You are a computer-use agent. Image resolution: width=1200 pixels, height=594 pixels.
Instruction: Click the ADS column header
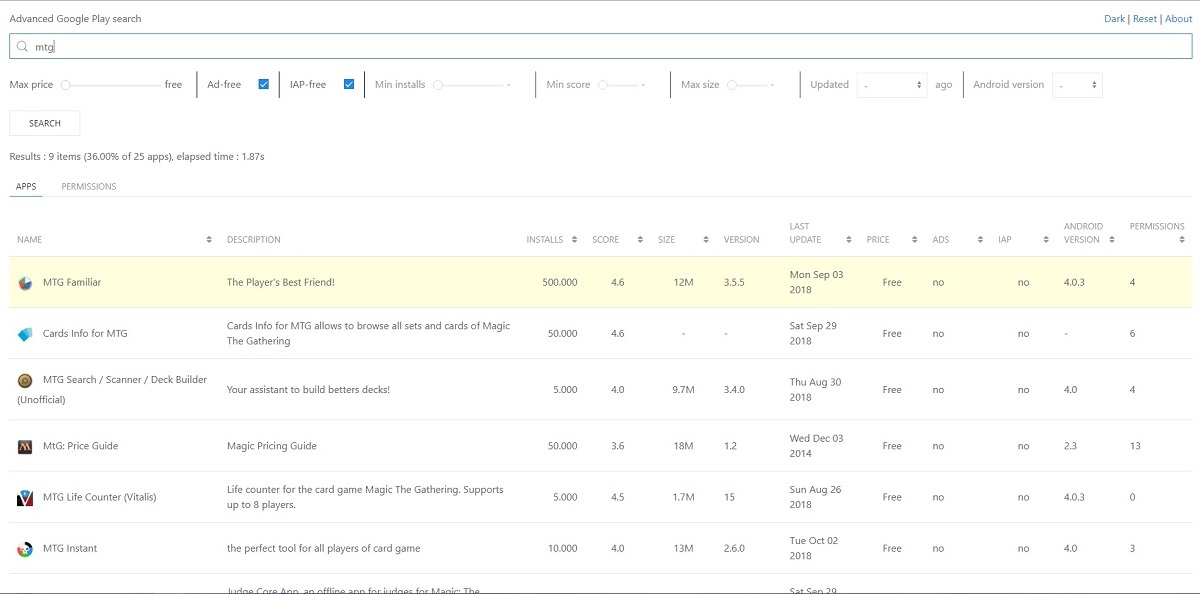pyautogui.click(x=941, y=240)
